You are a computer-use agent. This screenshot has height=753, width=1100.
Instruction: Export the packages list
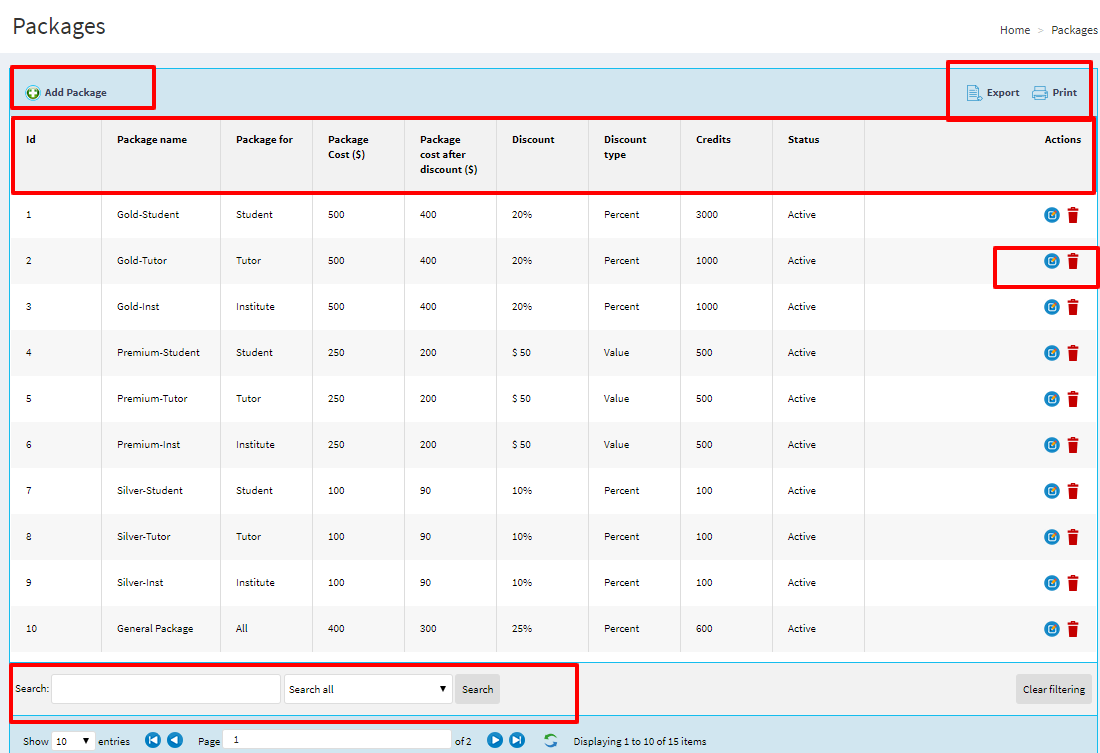(993, 93)
